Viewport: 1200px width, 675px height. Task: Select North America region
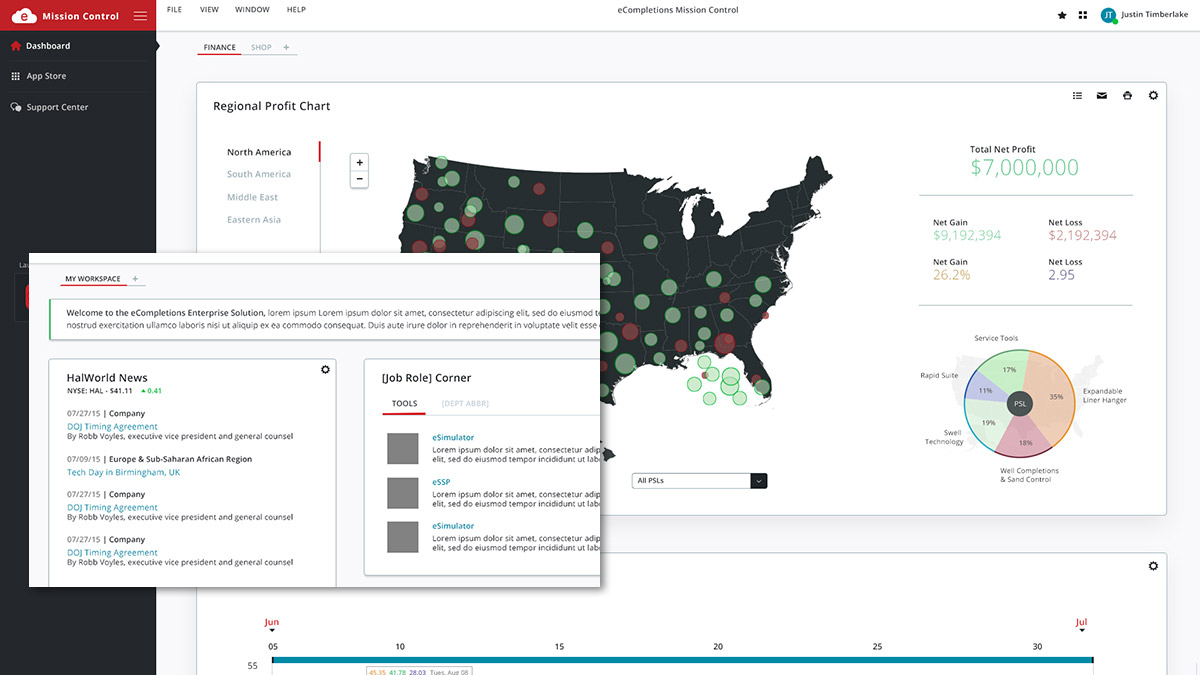pos(259,152)
